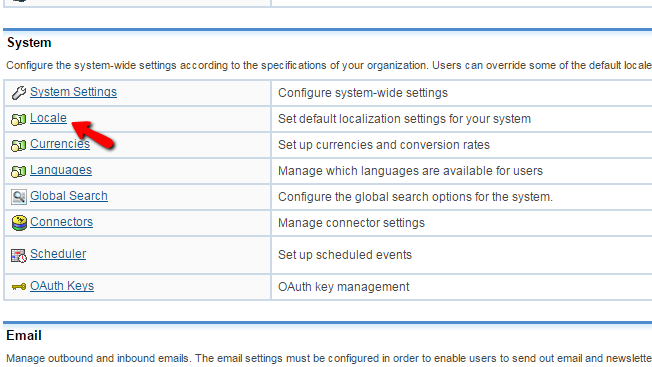Open the Locale link
Viewport: 652px width, 367px height.
[48, 118]
